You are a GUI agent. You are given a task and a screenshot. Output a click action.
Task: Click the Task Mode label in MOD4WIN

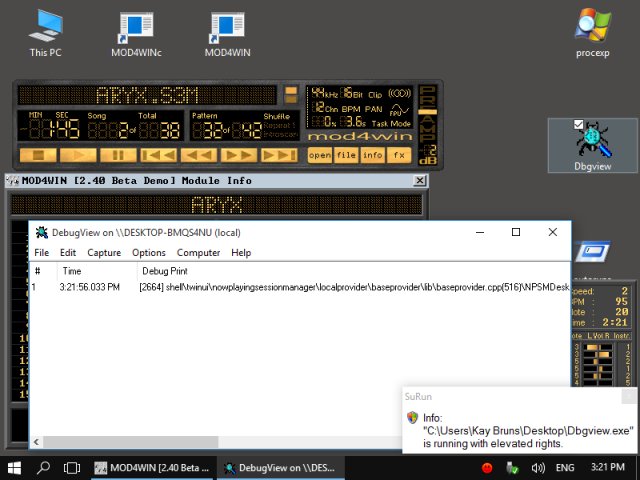coord(391,123)
